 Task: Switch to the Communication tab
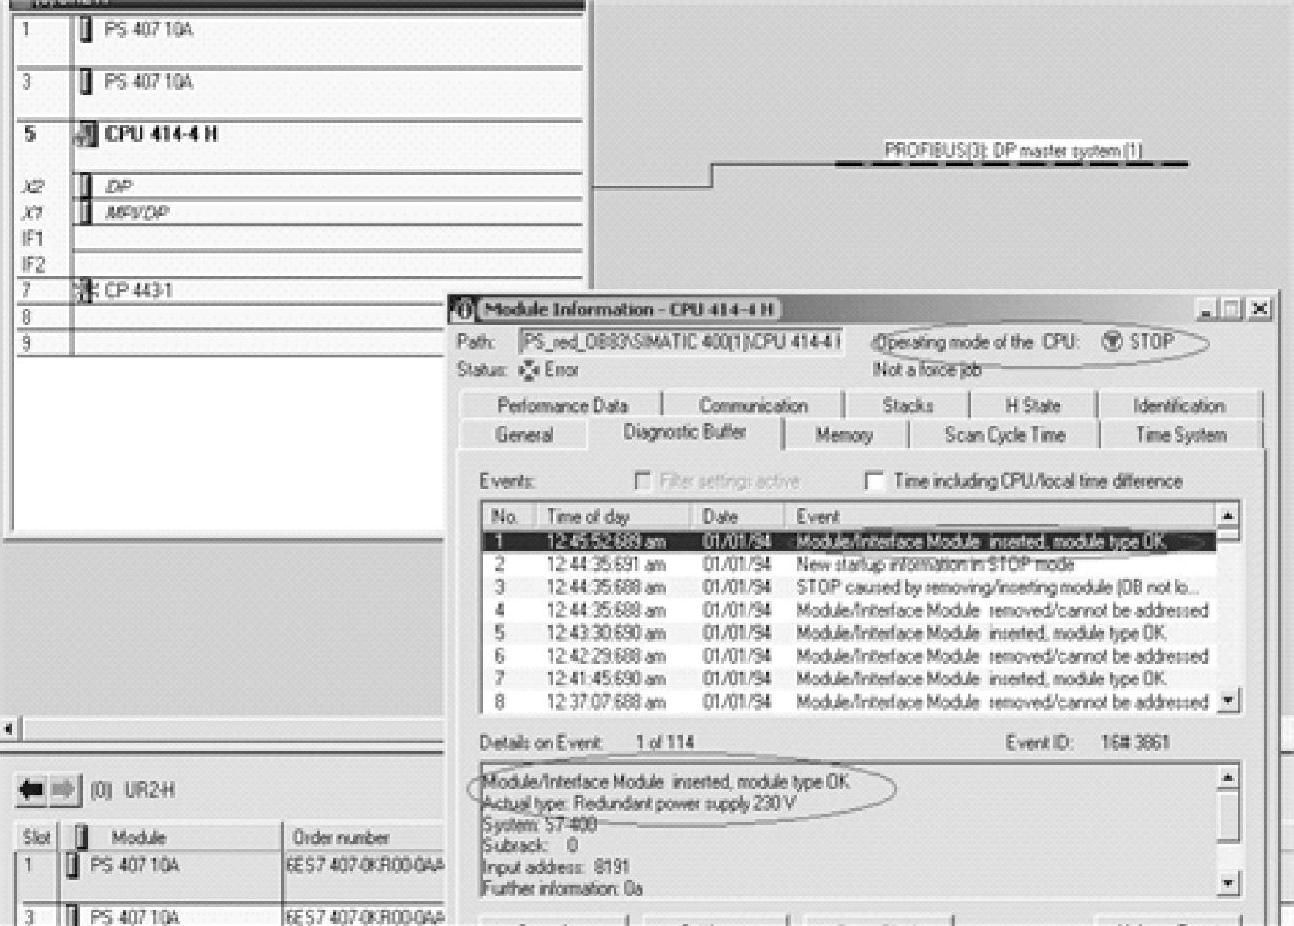(x=754, y=405)
